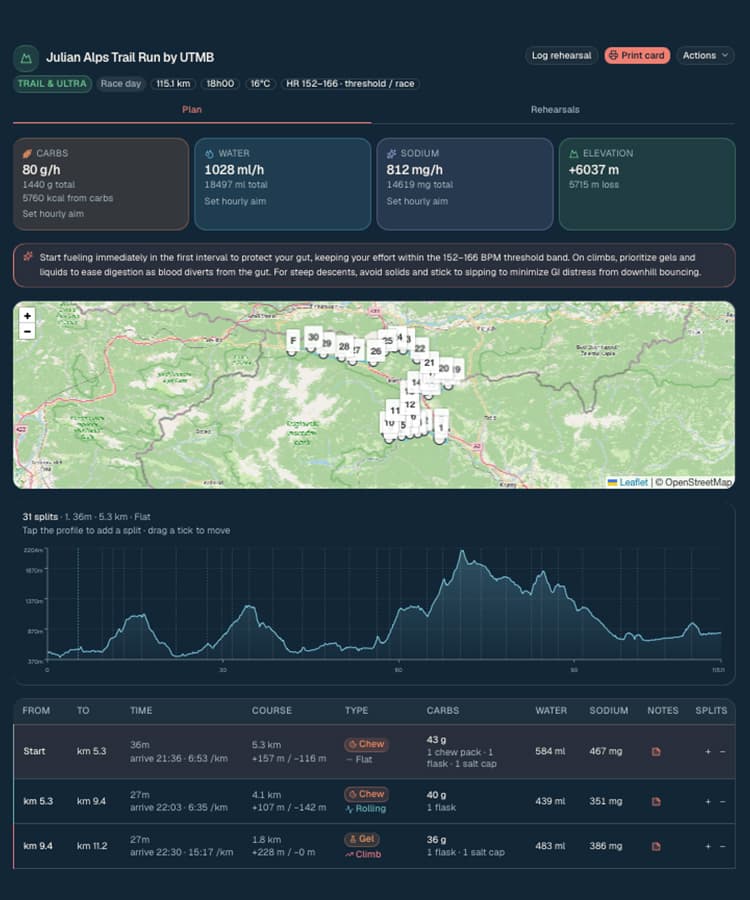
Task: Click the elevation profile peak to add split
Action: click(463, 553)
